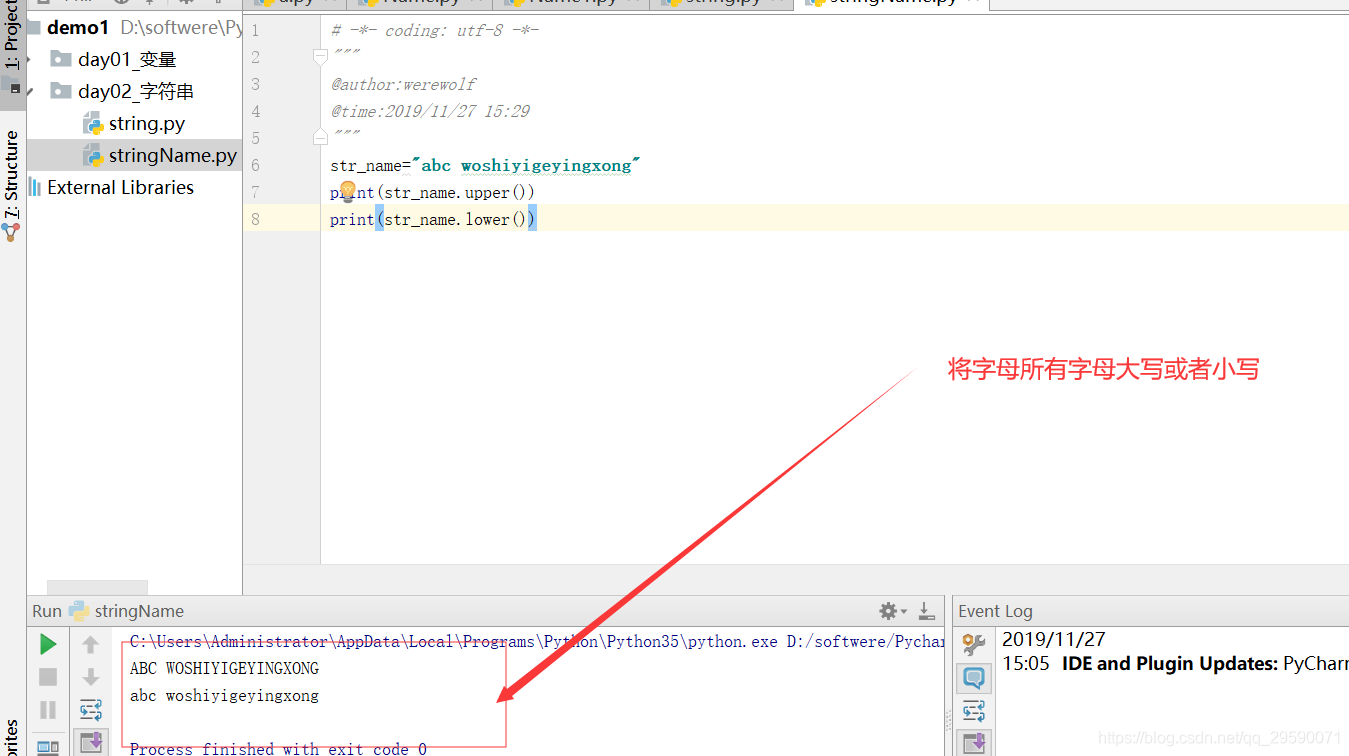Click the @author:werewolf line
Viewport: 1349px width, 756px height.
[x=404, y=84]
